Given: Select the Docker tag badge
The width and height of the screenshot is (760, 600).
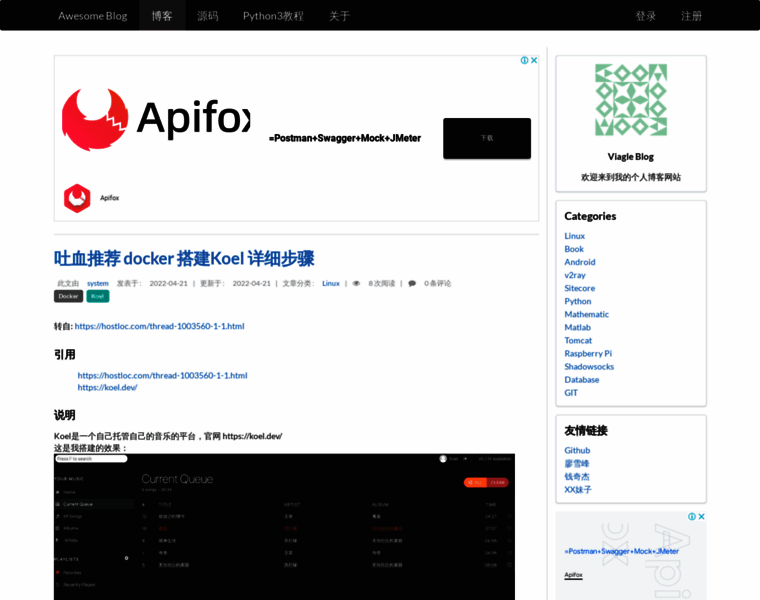Looking at the screenshot, I should 68,296.
